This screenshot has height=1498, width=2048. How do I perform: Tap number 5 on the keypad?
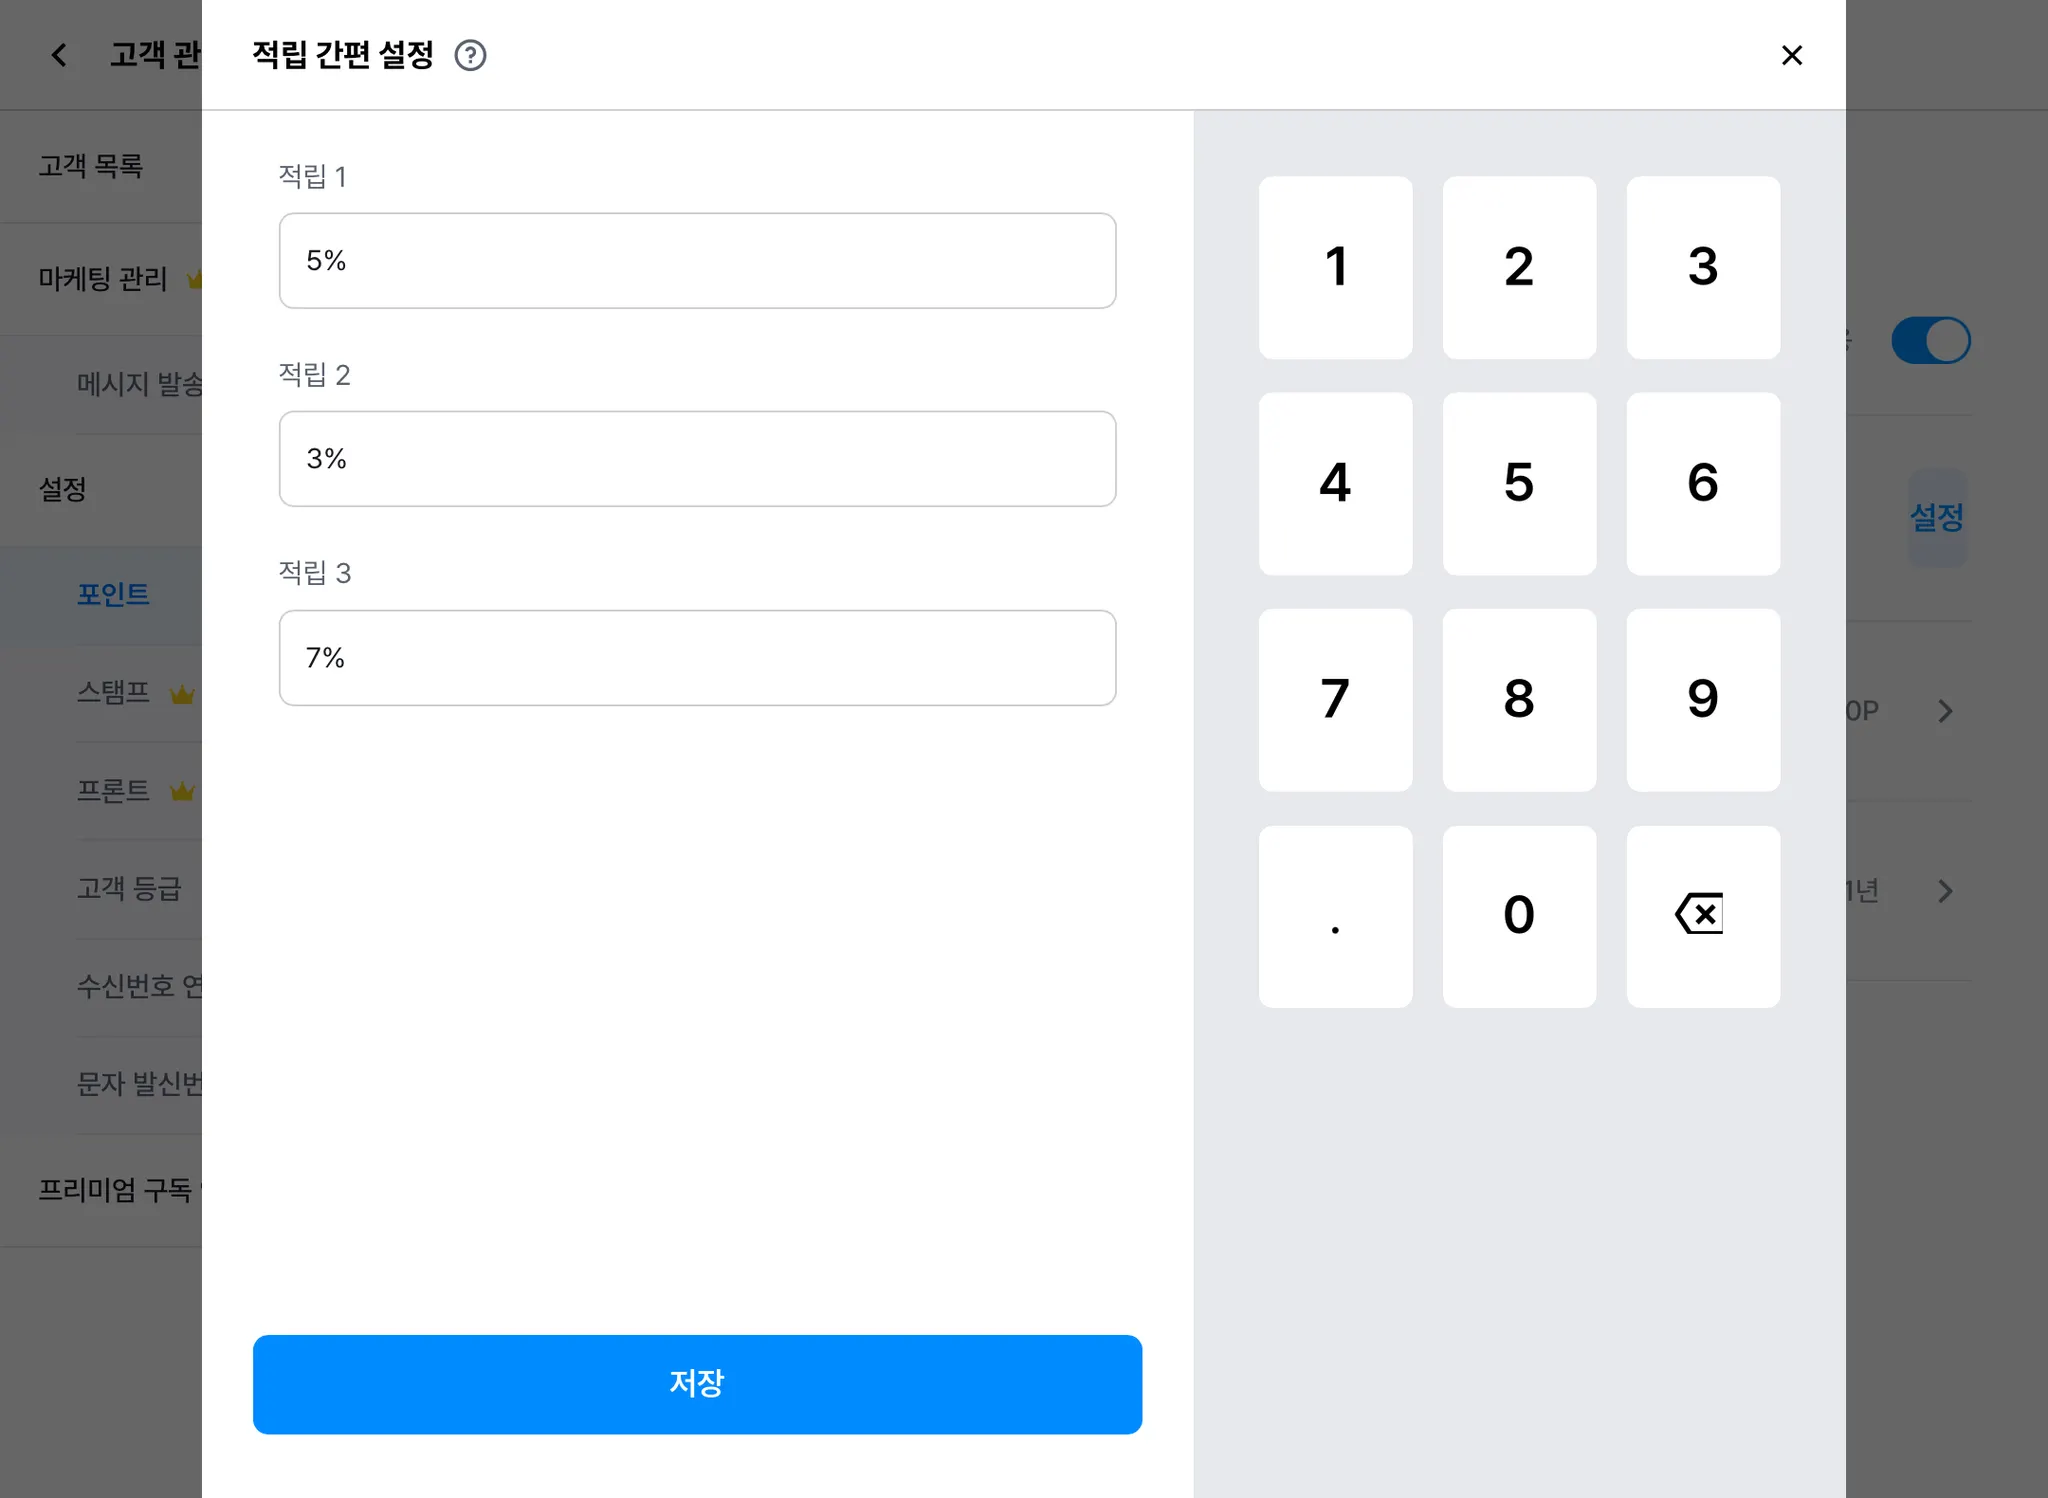(1518, 483)
